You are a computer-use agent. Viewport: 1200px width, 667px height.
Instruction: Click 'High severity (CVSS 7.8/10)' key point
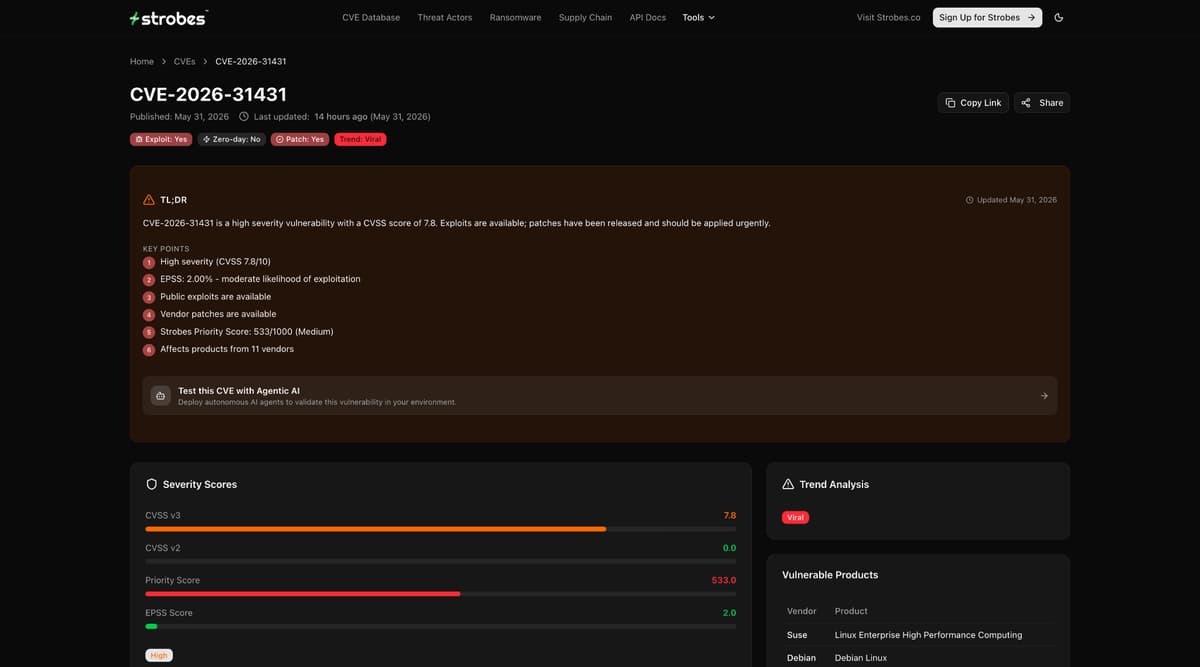pyautogui.click(x=215, y=261)
